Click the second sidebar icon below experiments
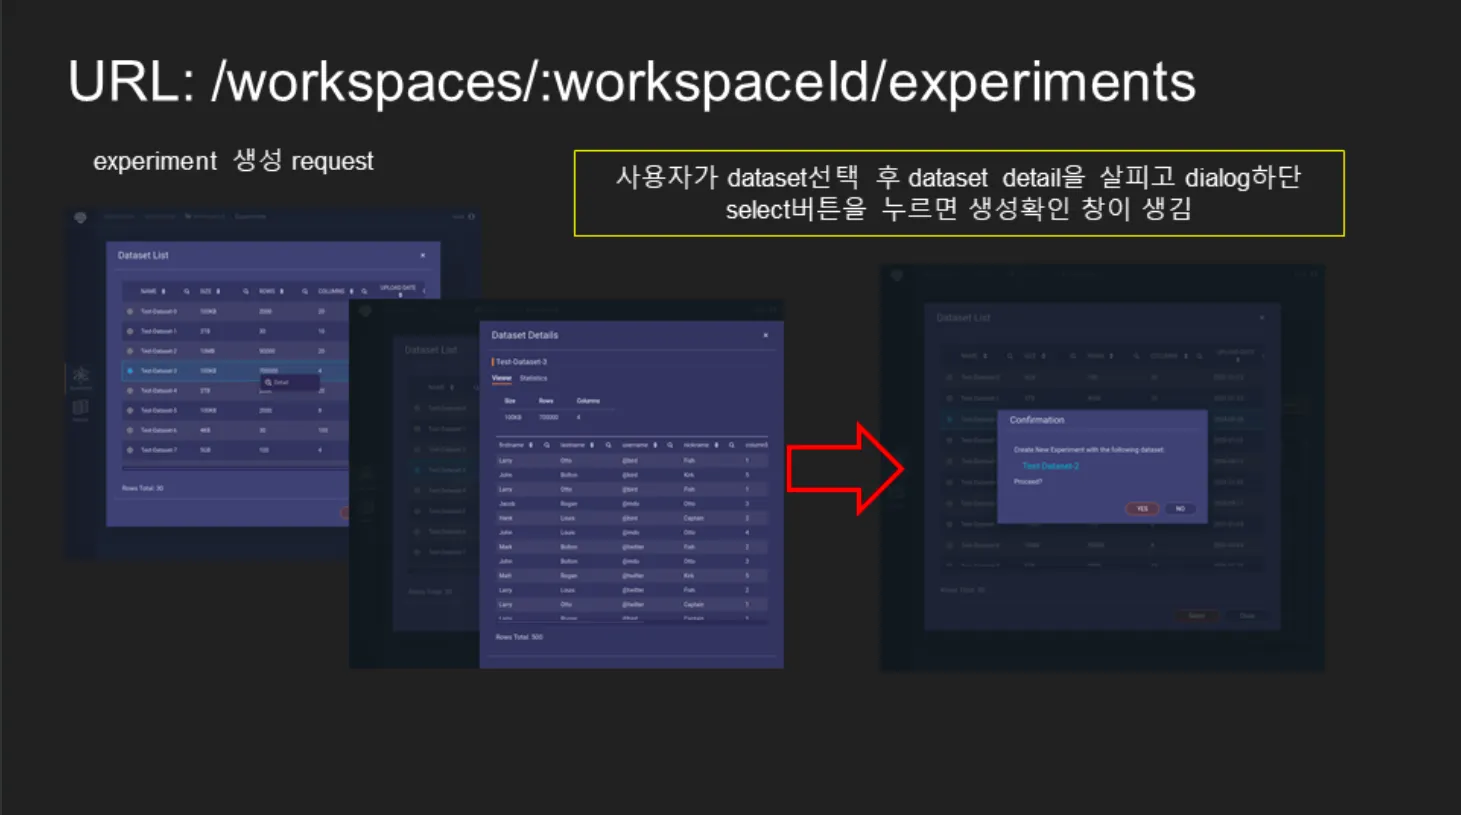 tap(81, 408)
